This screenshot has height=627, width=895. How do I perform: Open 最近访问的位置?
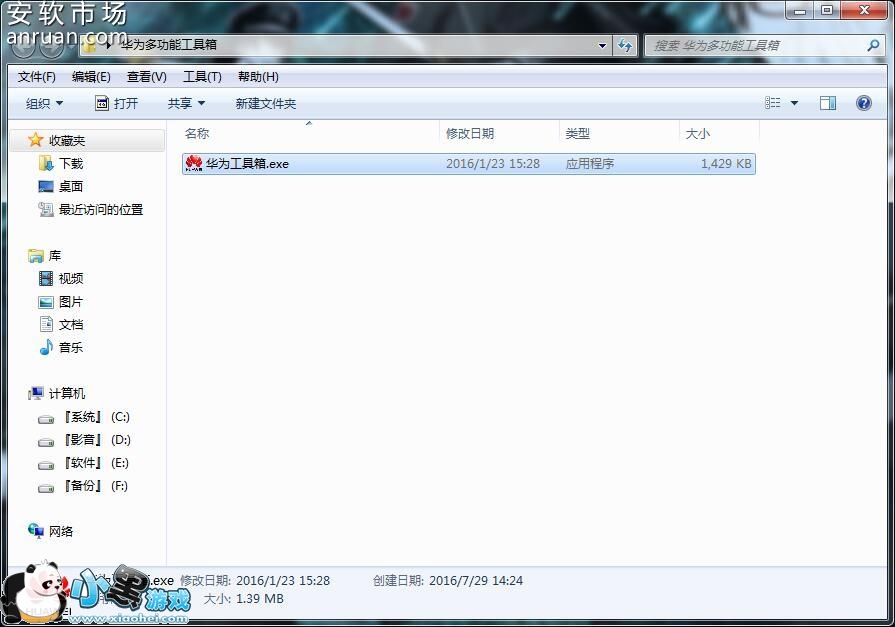[x=101, y=210]
